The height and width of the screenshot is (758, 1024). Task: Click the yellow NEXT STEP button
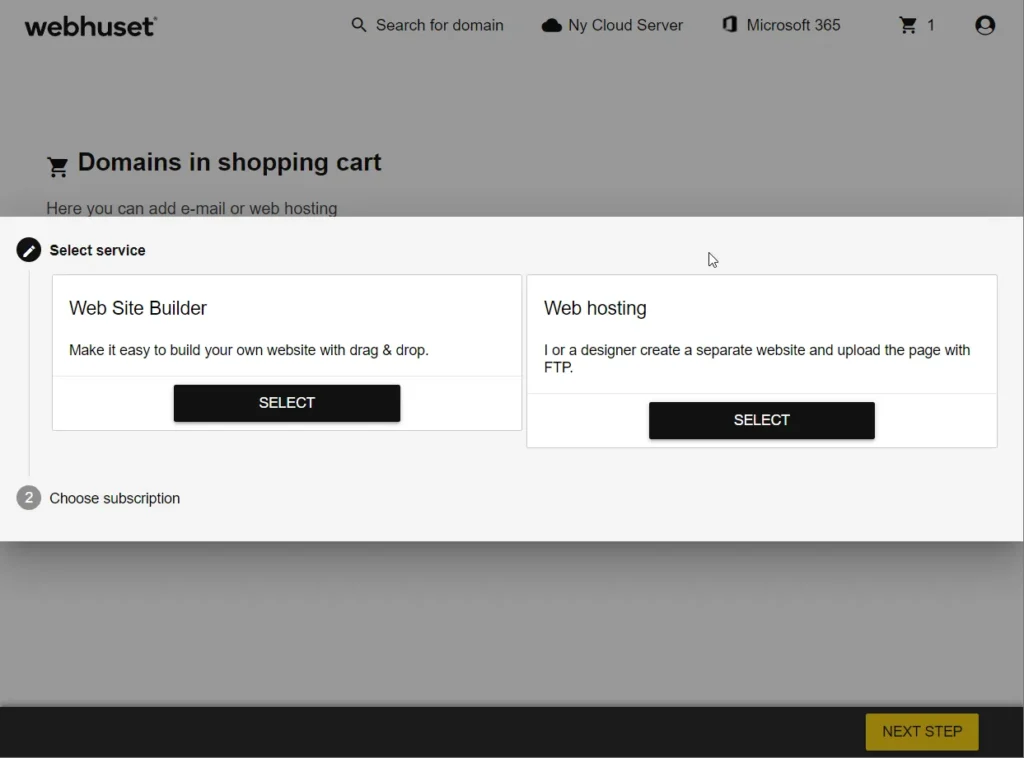[x=921, y=731]
